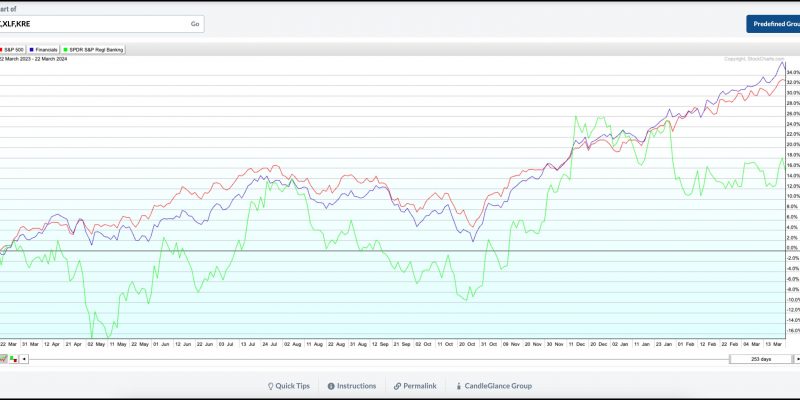This screenshot has height=400, width=800.
Task: Click the 253 days slider handle
Action: [761, 359]
